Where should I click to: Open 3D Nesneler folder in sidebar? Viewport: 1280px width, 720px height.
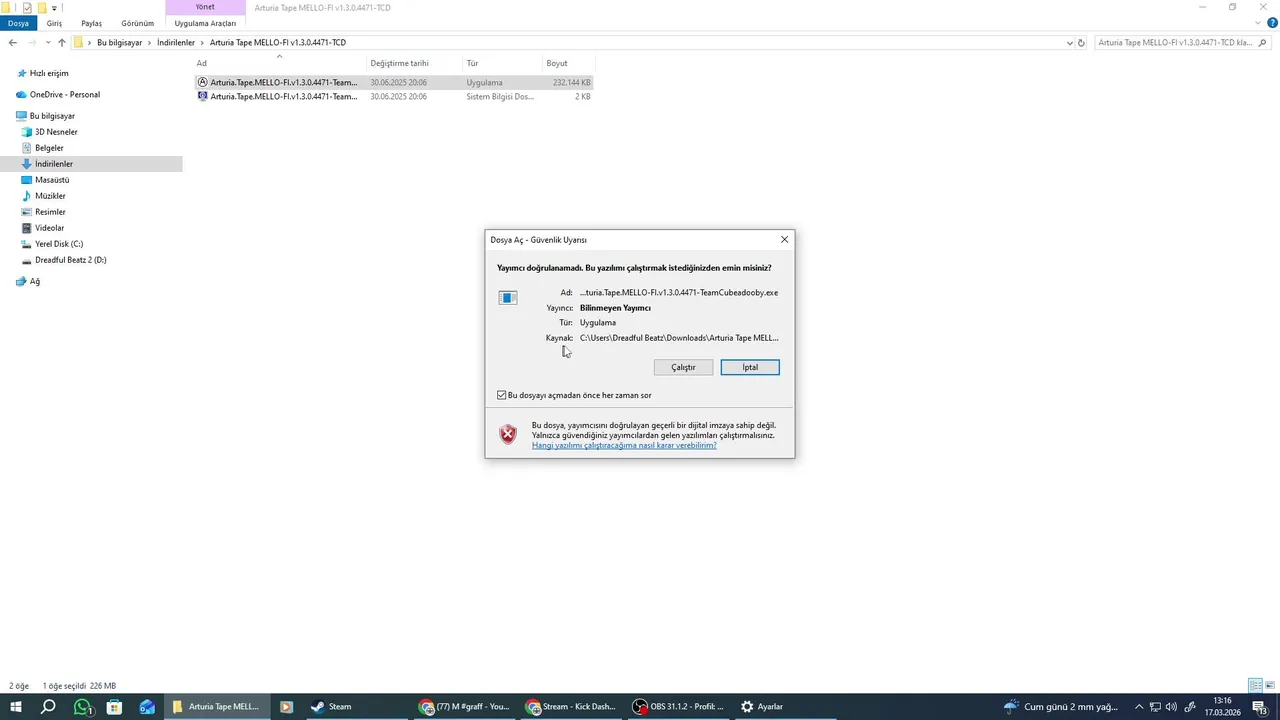click(x=56, y=132)
